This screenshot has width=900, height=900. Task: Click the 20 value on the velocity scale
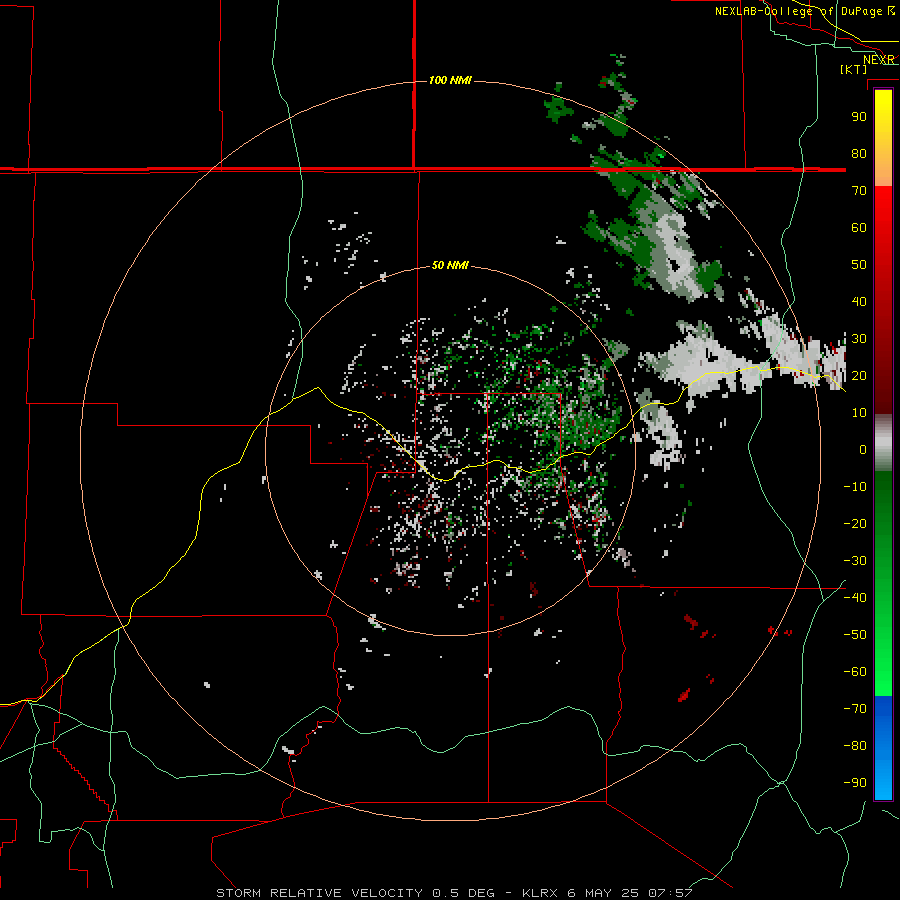859,375
